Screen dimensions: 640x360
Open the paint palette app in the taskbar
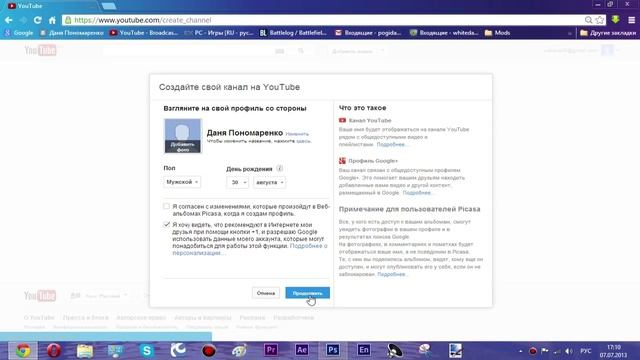tap(240, 351)
